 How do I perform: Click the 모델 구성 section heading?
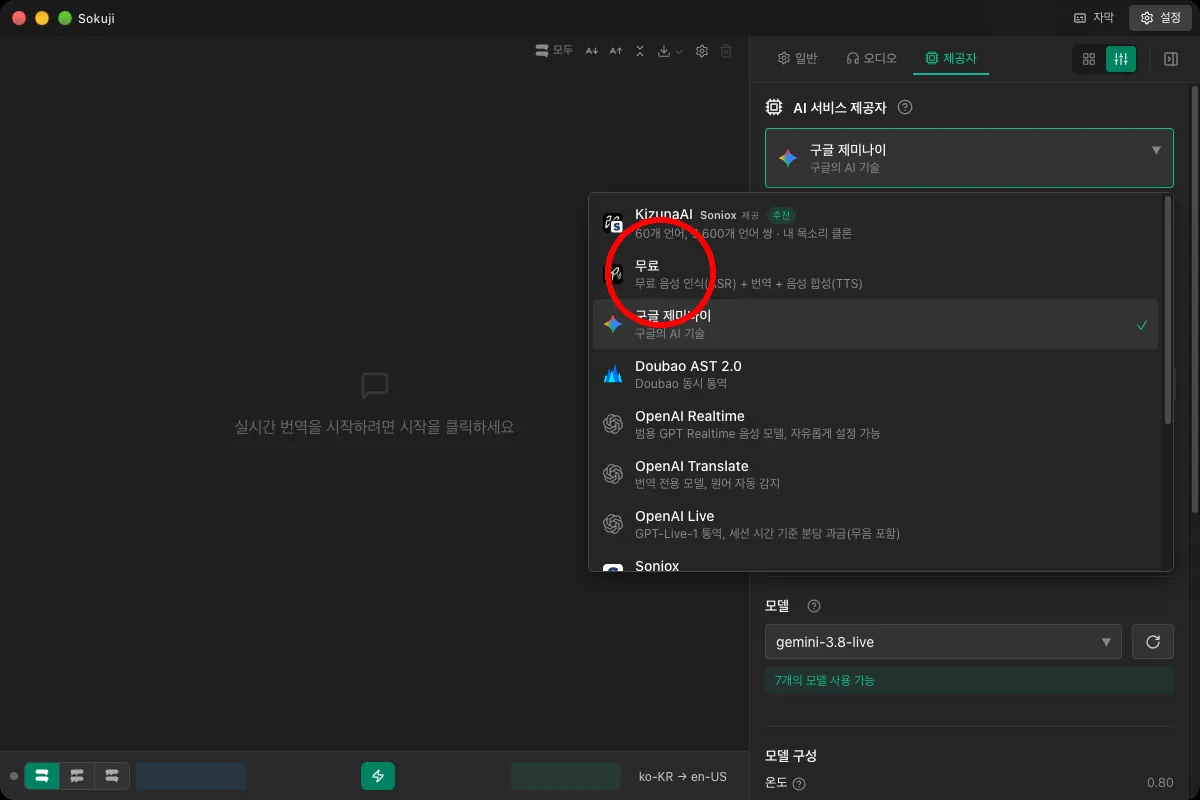tap(790, 755)
